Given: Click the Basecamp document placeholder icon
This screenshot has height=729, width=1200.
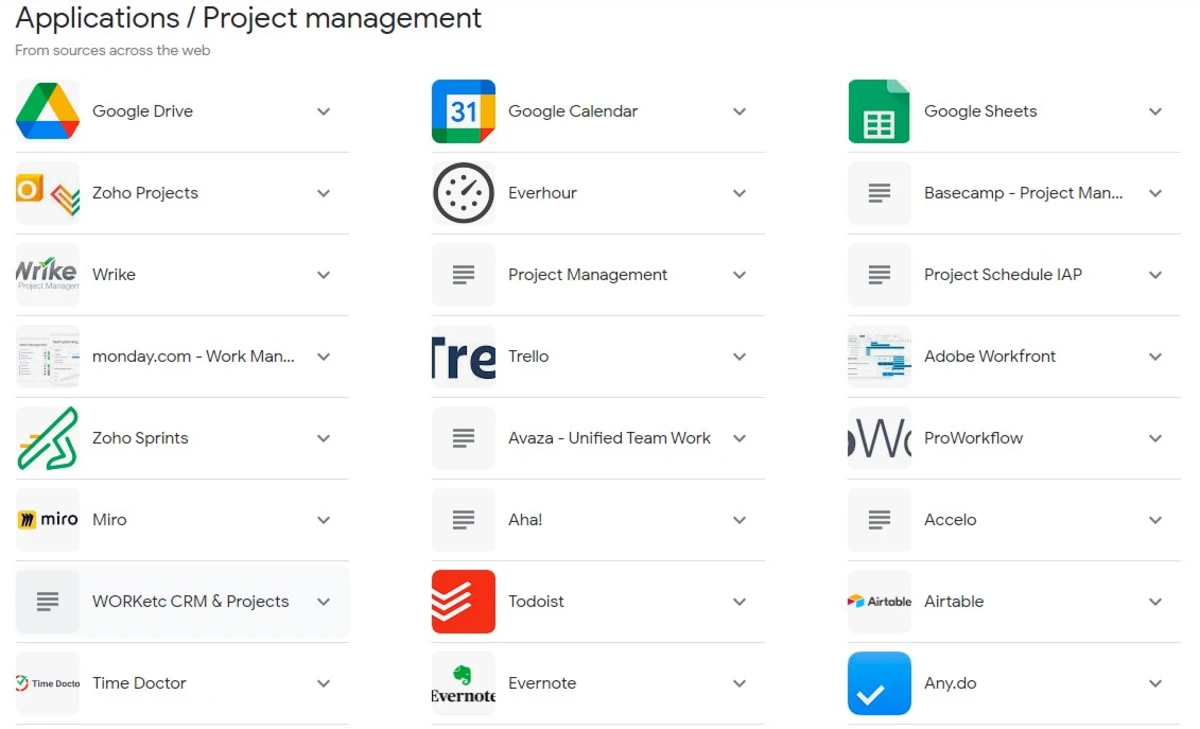Looking at the screenshot, I should [879, 193].
